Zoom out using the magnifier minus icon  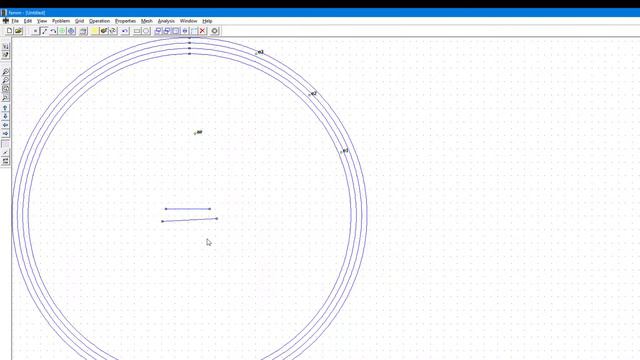pyautogui.click(x=5, y=81)
